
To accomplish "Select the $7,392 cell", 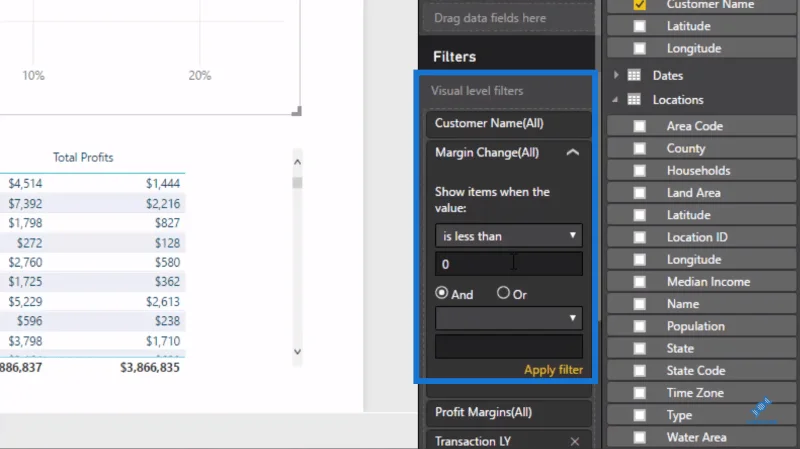I will click(25, 204).
